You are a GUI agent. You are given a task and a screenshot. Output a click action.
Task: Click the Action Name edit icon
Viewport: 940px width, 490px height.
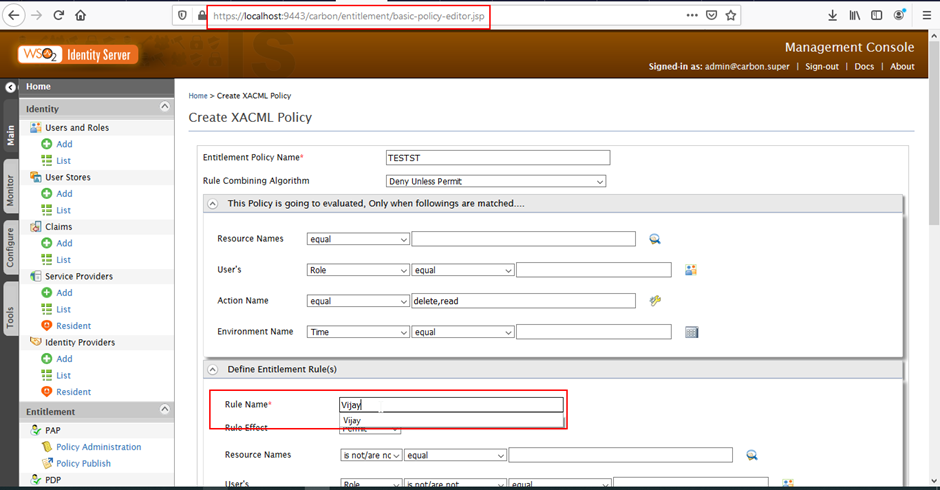pyautogui.click(x=655, y=301)
